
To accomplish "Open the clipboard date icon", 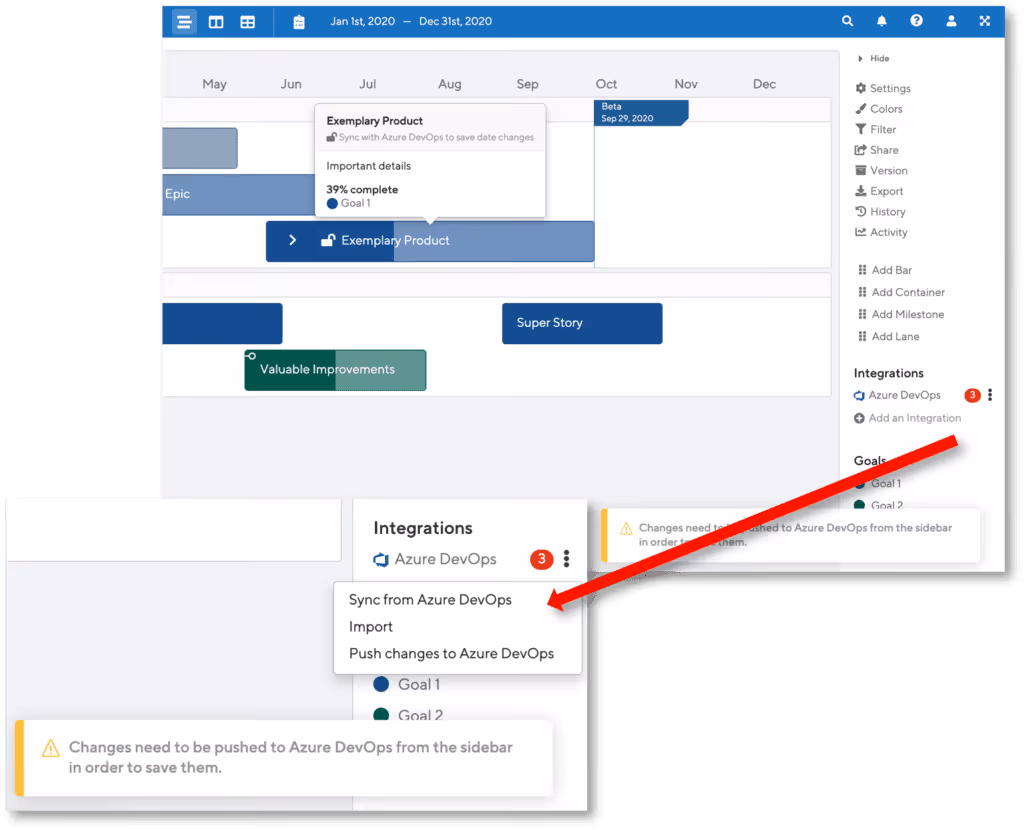I will pyautogui.click(x=298, y=22).
